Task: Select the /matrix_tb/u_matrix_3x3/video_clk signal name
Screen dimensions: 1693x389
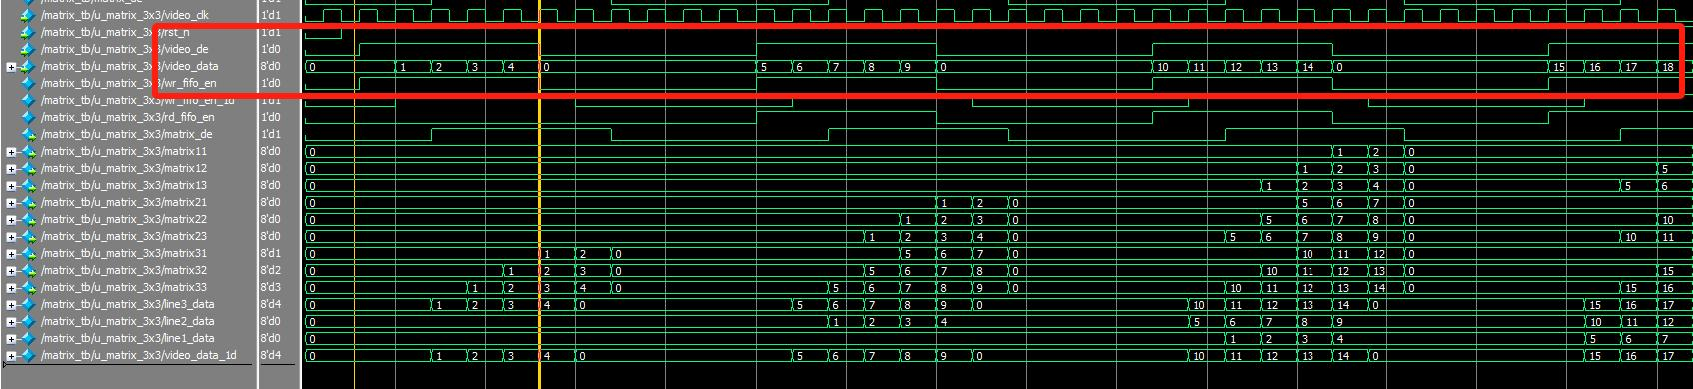Action: [x=124, y=16]
